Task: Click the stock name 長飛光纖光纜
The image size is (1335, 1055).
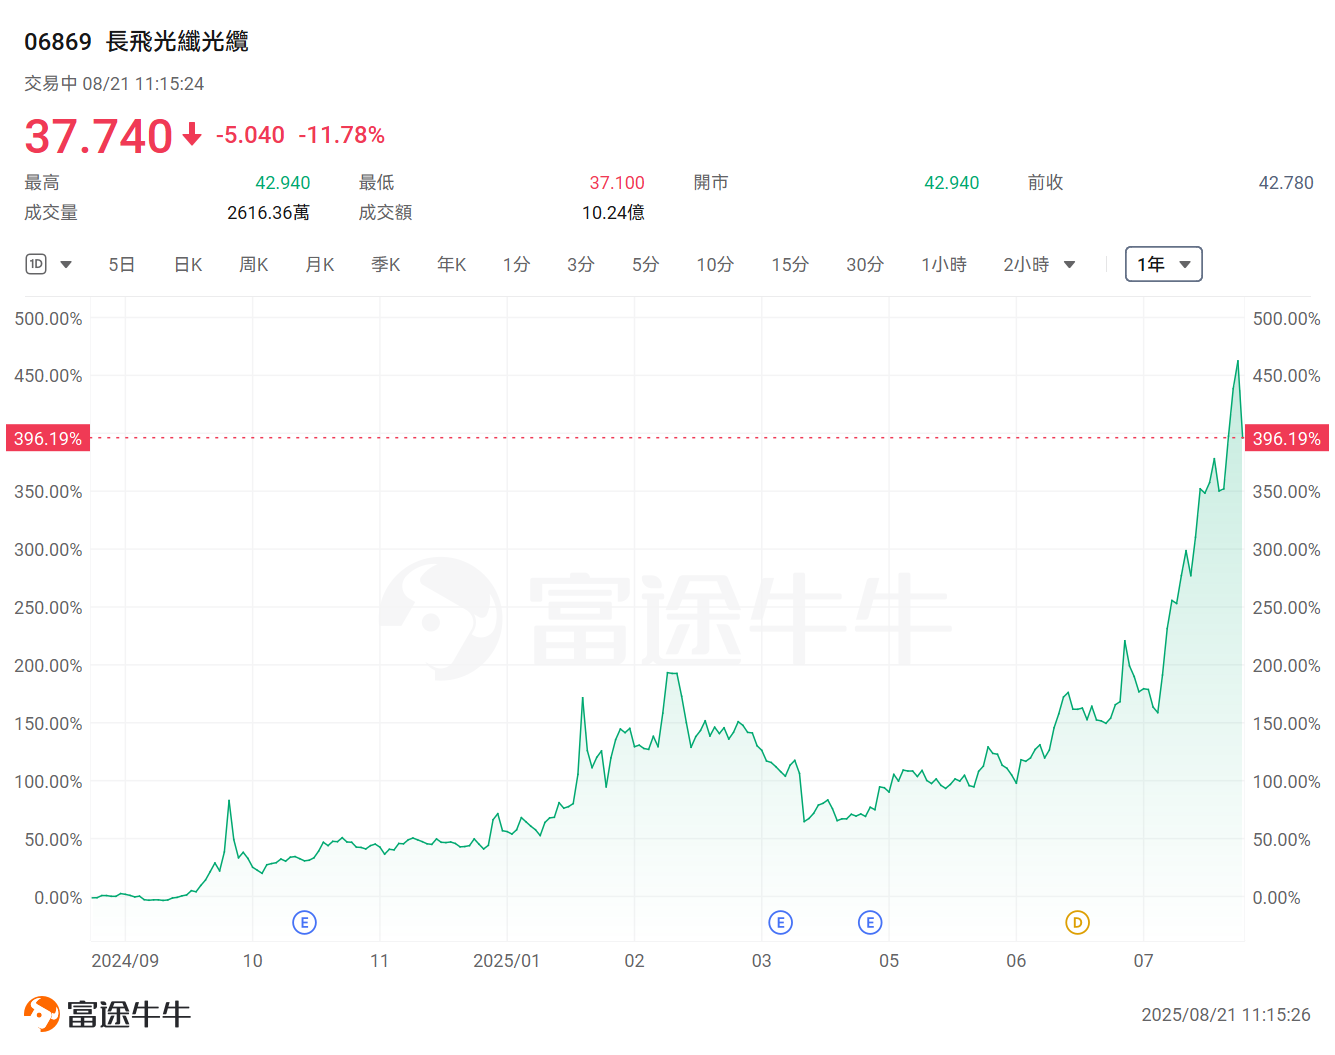Action: (x=176, y=42)
